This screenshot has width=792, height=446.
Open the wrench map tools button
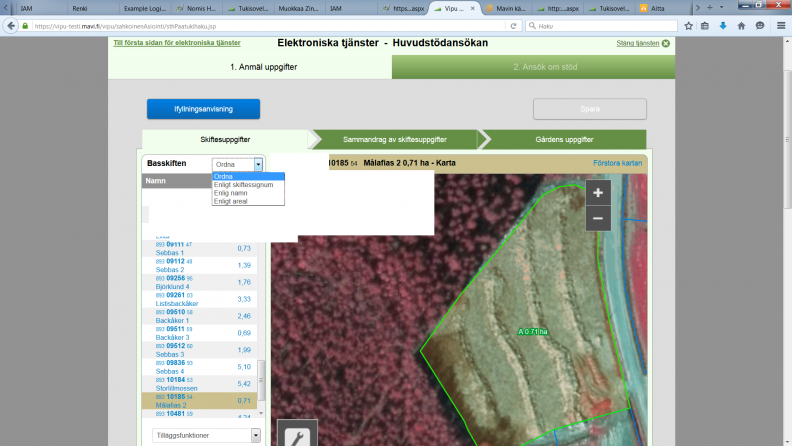tap(297, 433)
